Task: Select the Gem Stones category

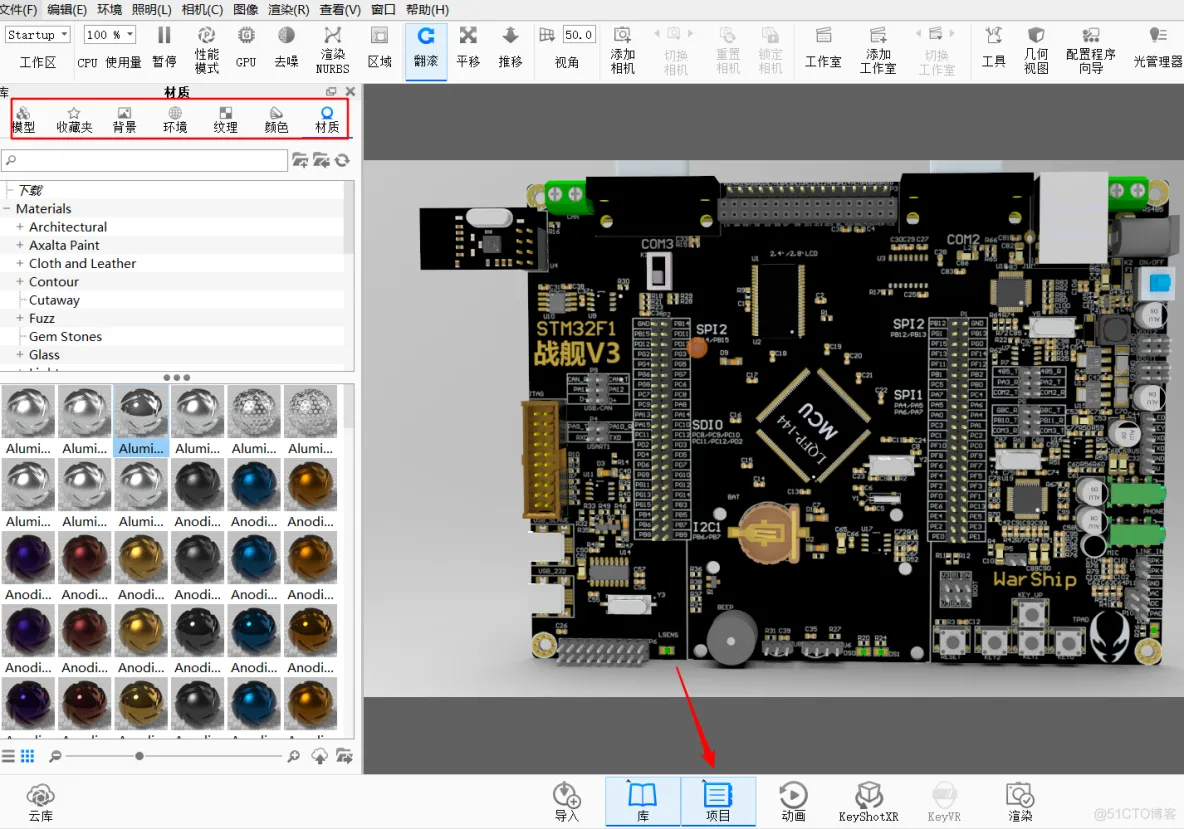Action: click(66, 336)
